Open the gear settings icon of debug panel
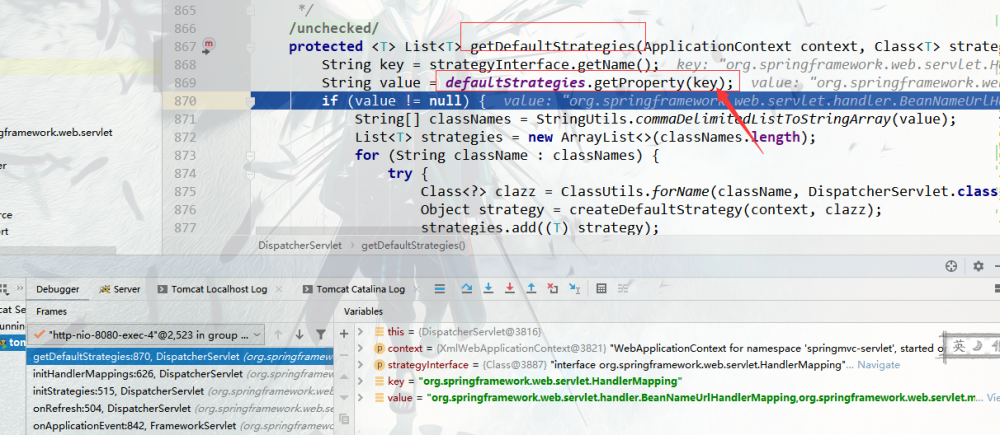The image size is (1000, 435). [978, 267]
